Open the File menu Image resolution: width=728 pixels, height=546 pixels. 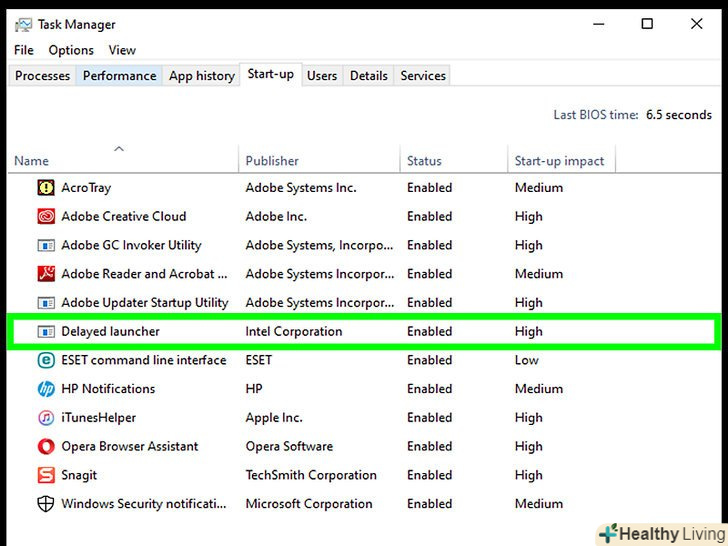pyautogui.click(x=24, y=50)
